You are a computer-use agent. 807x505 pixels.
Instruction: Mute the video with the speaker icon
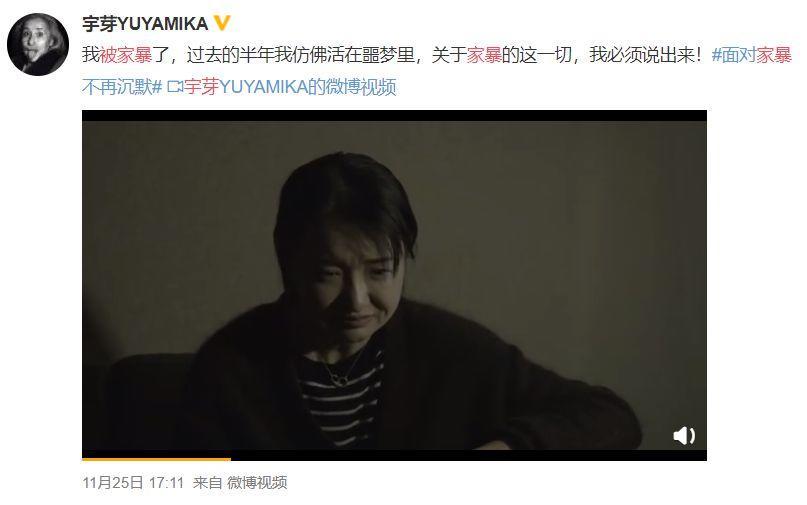pyautogui.click(x=684, y=436)
